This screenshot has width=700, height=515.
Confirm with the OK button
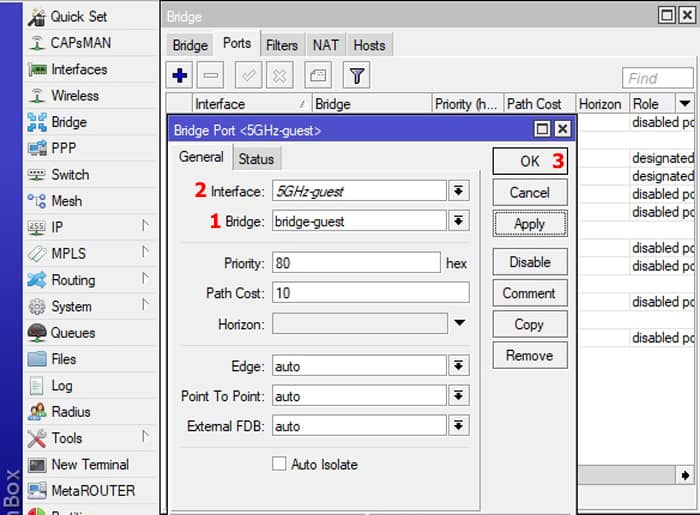(x=530, y=161)
